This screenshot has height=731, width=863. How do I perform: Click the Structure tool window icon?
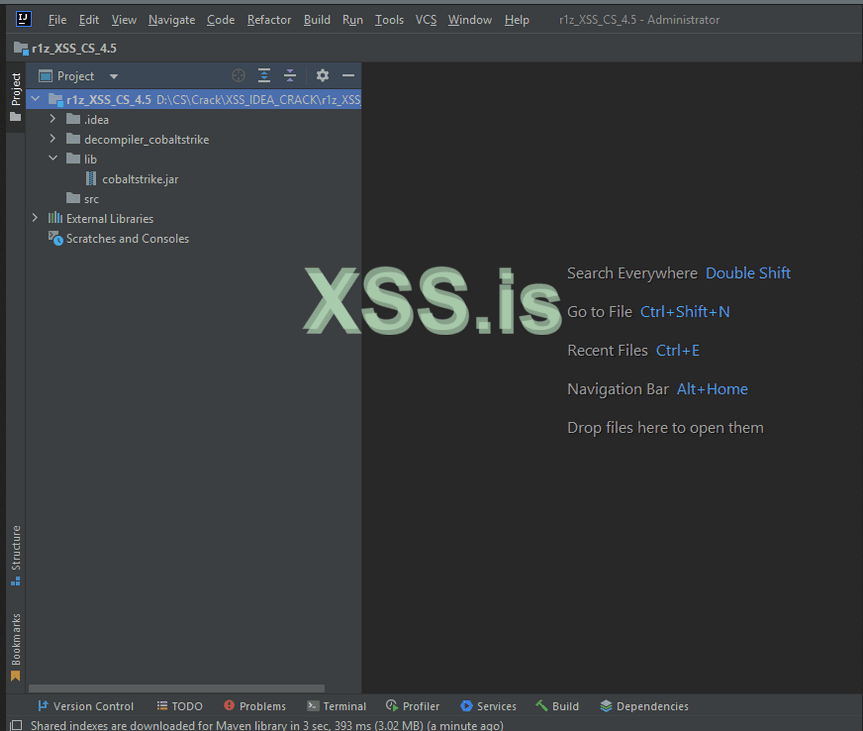[x=15, y=581]
